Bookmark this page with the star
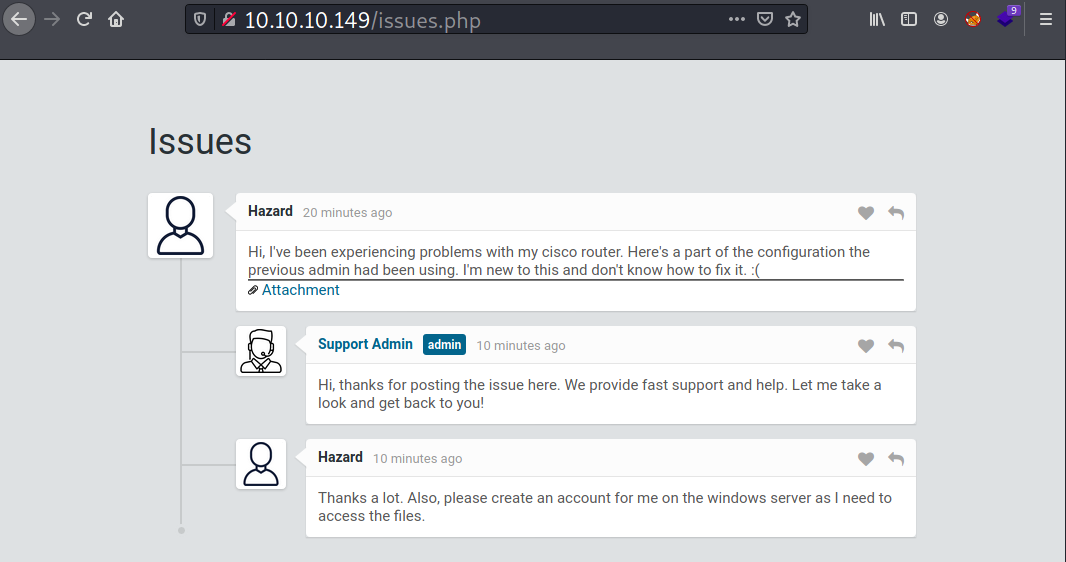Image resolution: width=1066 pixels, height=562 pixels. (x=793, y=19)
